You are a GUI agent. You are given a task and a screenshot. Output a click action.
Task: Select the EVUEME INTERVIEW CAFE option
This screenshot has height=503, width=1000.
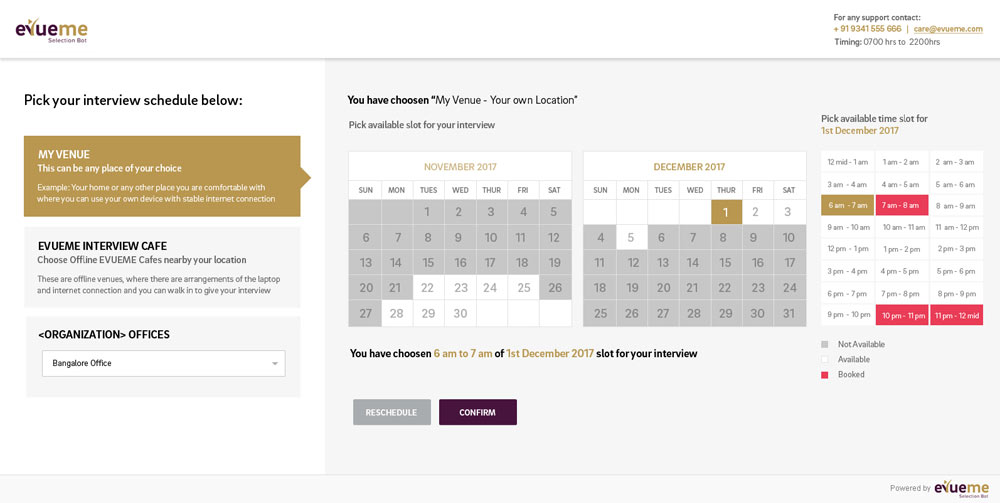click(162, 267)
